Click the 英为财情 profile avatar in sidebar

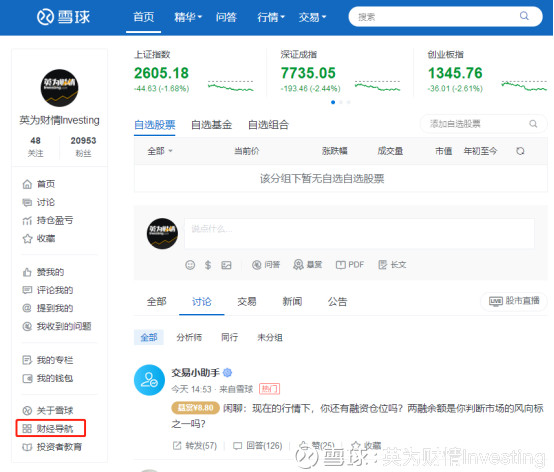tap(59, 88)
